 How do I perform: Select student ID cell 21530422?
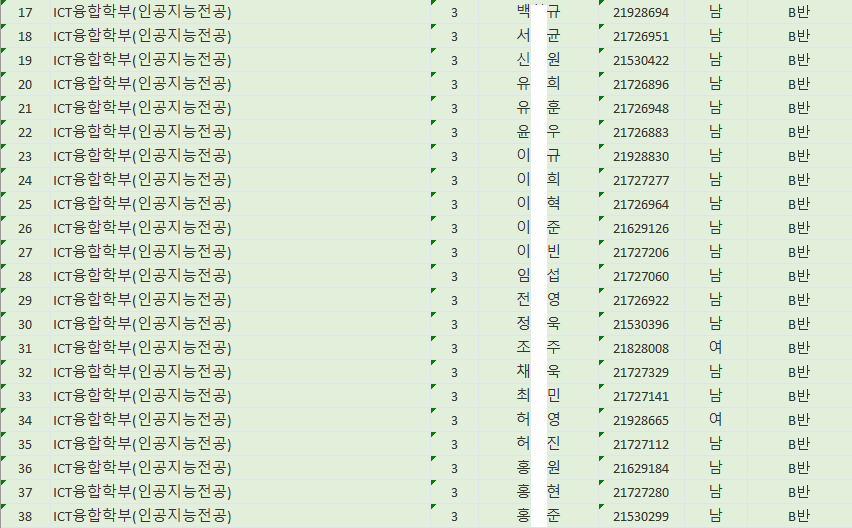(640, 60)
